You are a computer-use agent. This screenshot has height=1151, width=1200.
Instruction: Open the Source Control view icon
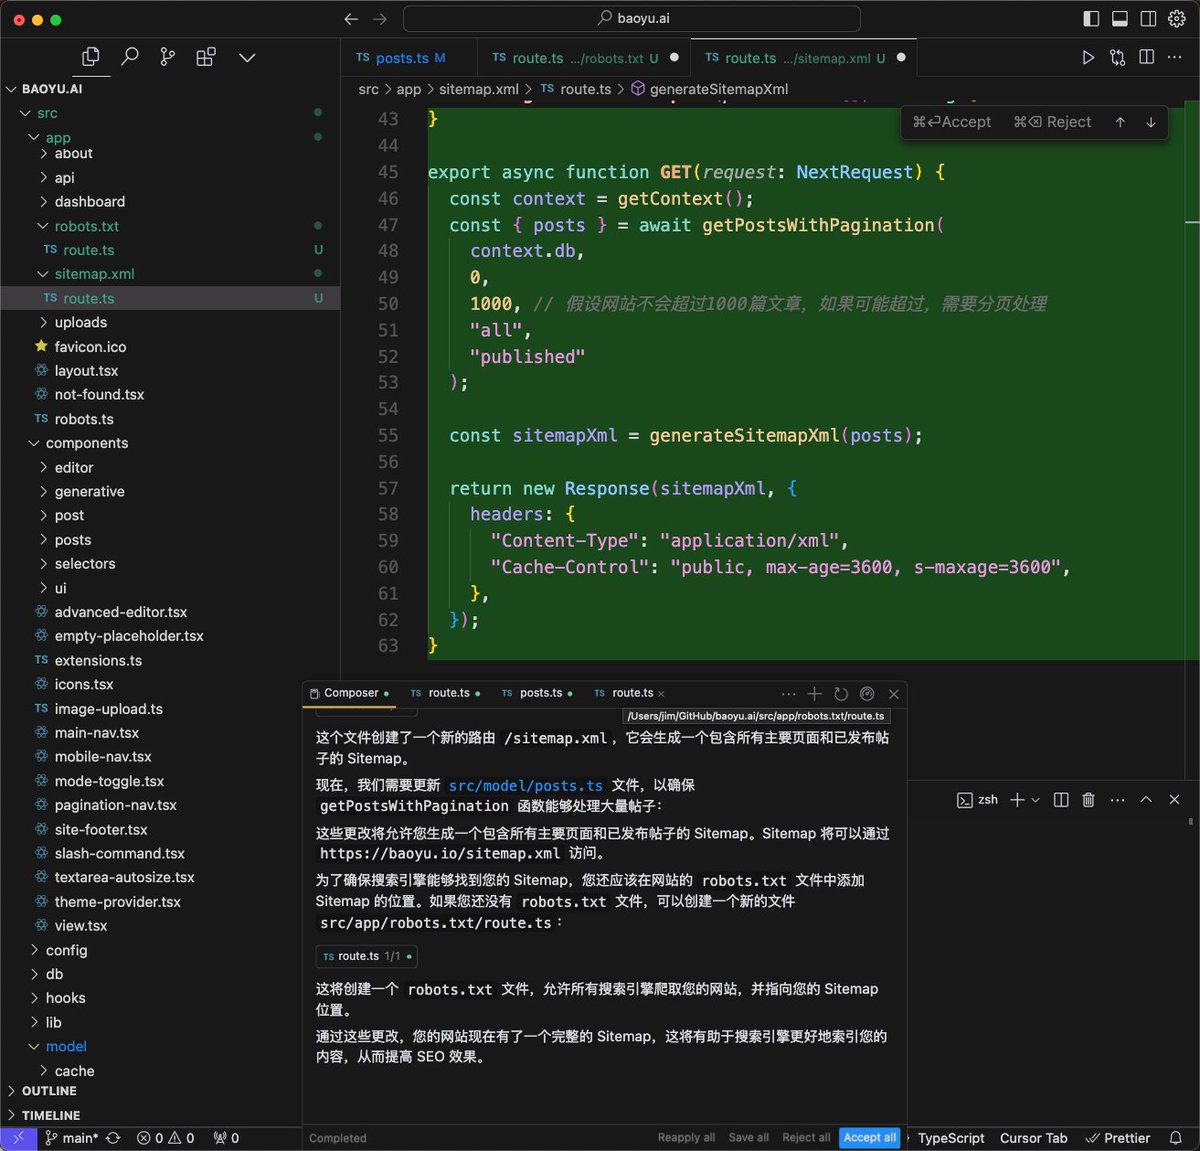167,57
